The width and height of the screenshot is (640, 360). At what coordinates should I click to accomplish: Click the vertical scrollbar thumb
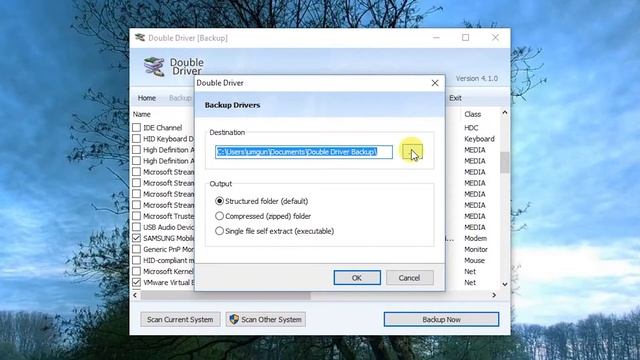pyautogui.click(x=505, y=162)
